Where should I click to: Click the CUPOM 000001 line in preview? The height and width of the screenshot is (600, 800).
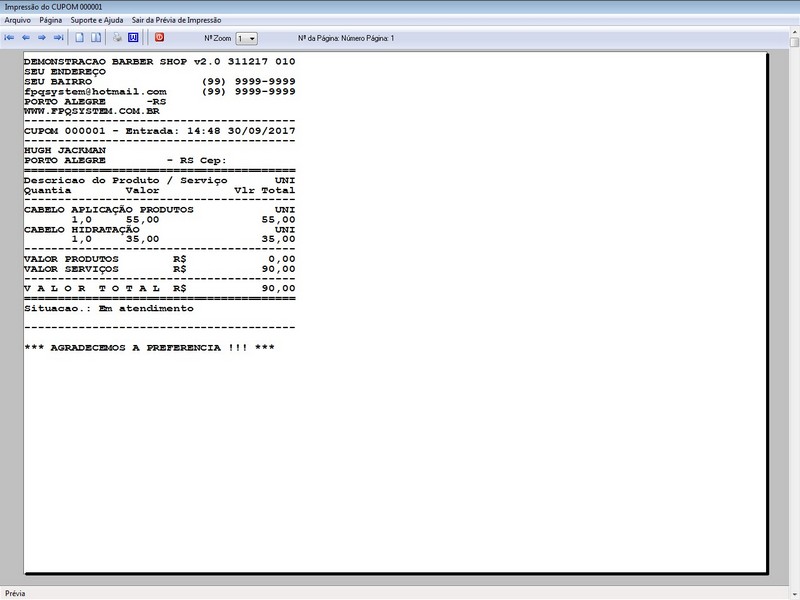click(x=160, y=131)
